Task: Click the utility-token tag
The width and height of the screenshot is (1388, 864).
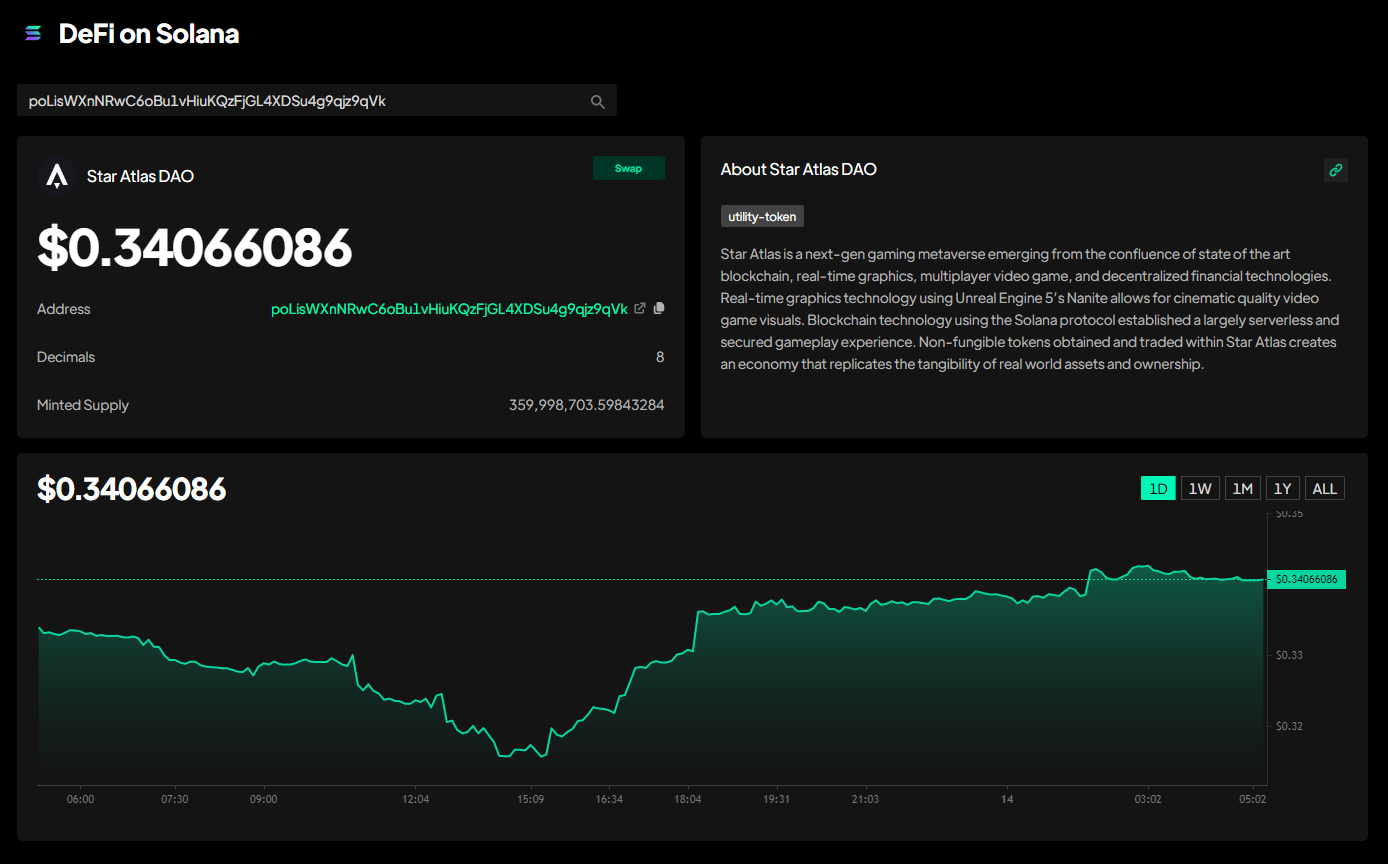Action: (x=762, y=216)
